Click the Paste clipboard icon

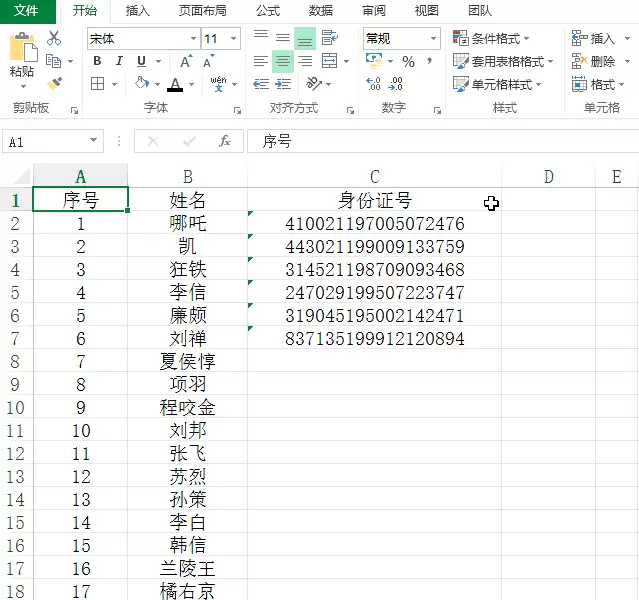coord(23,46)
